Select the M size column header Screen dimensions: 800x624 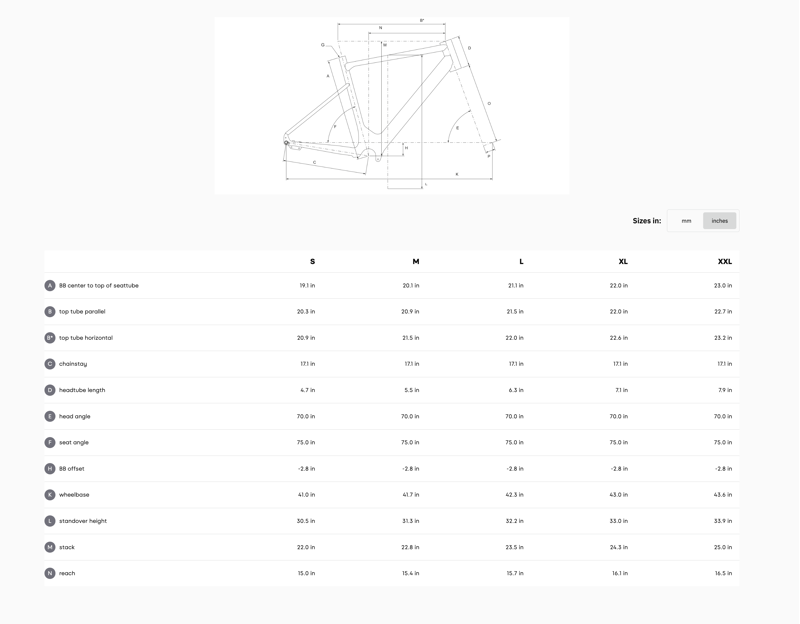pos(416,261)
